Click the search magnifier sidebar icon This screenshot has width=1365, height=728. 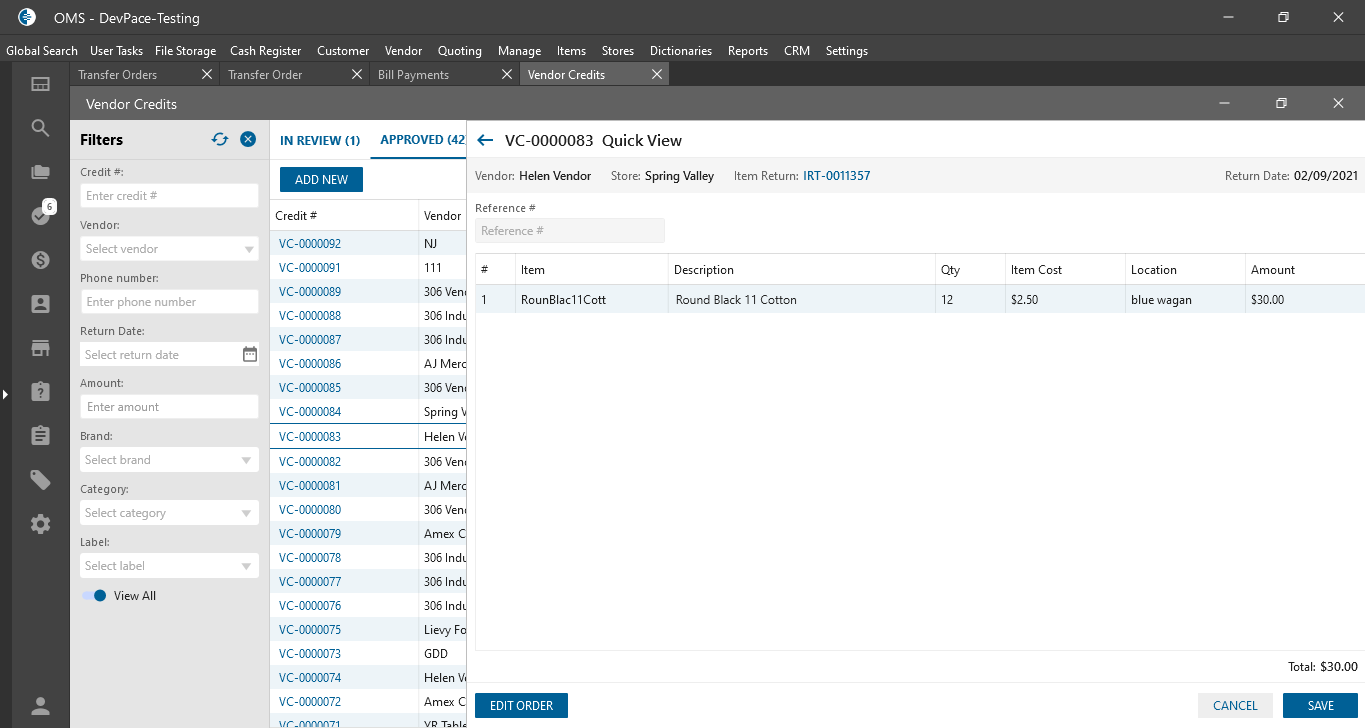[40, 128]
